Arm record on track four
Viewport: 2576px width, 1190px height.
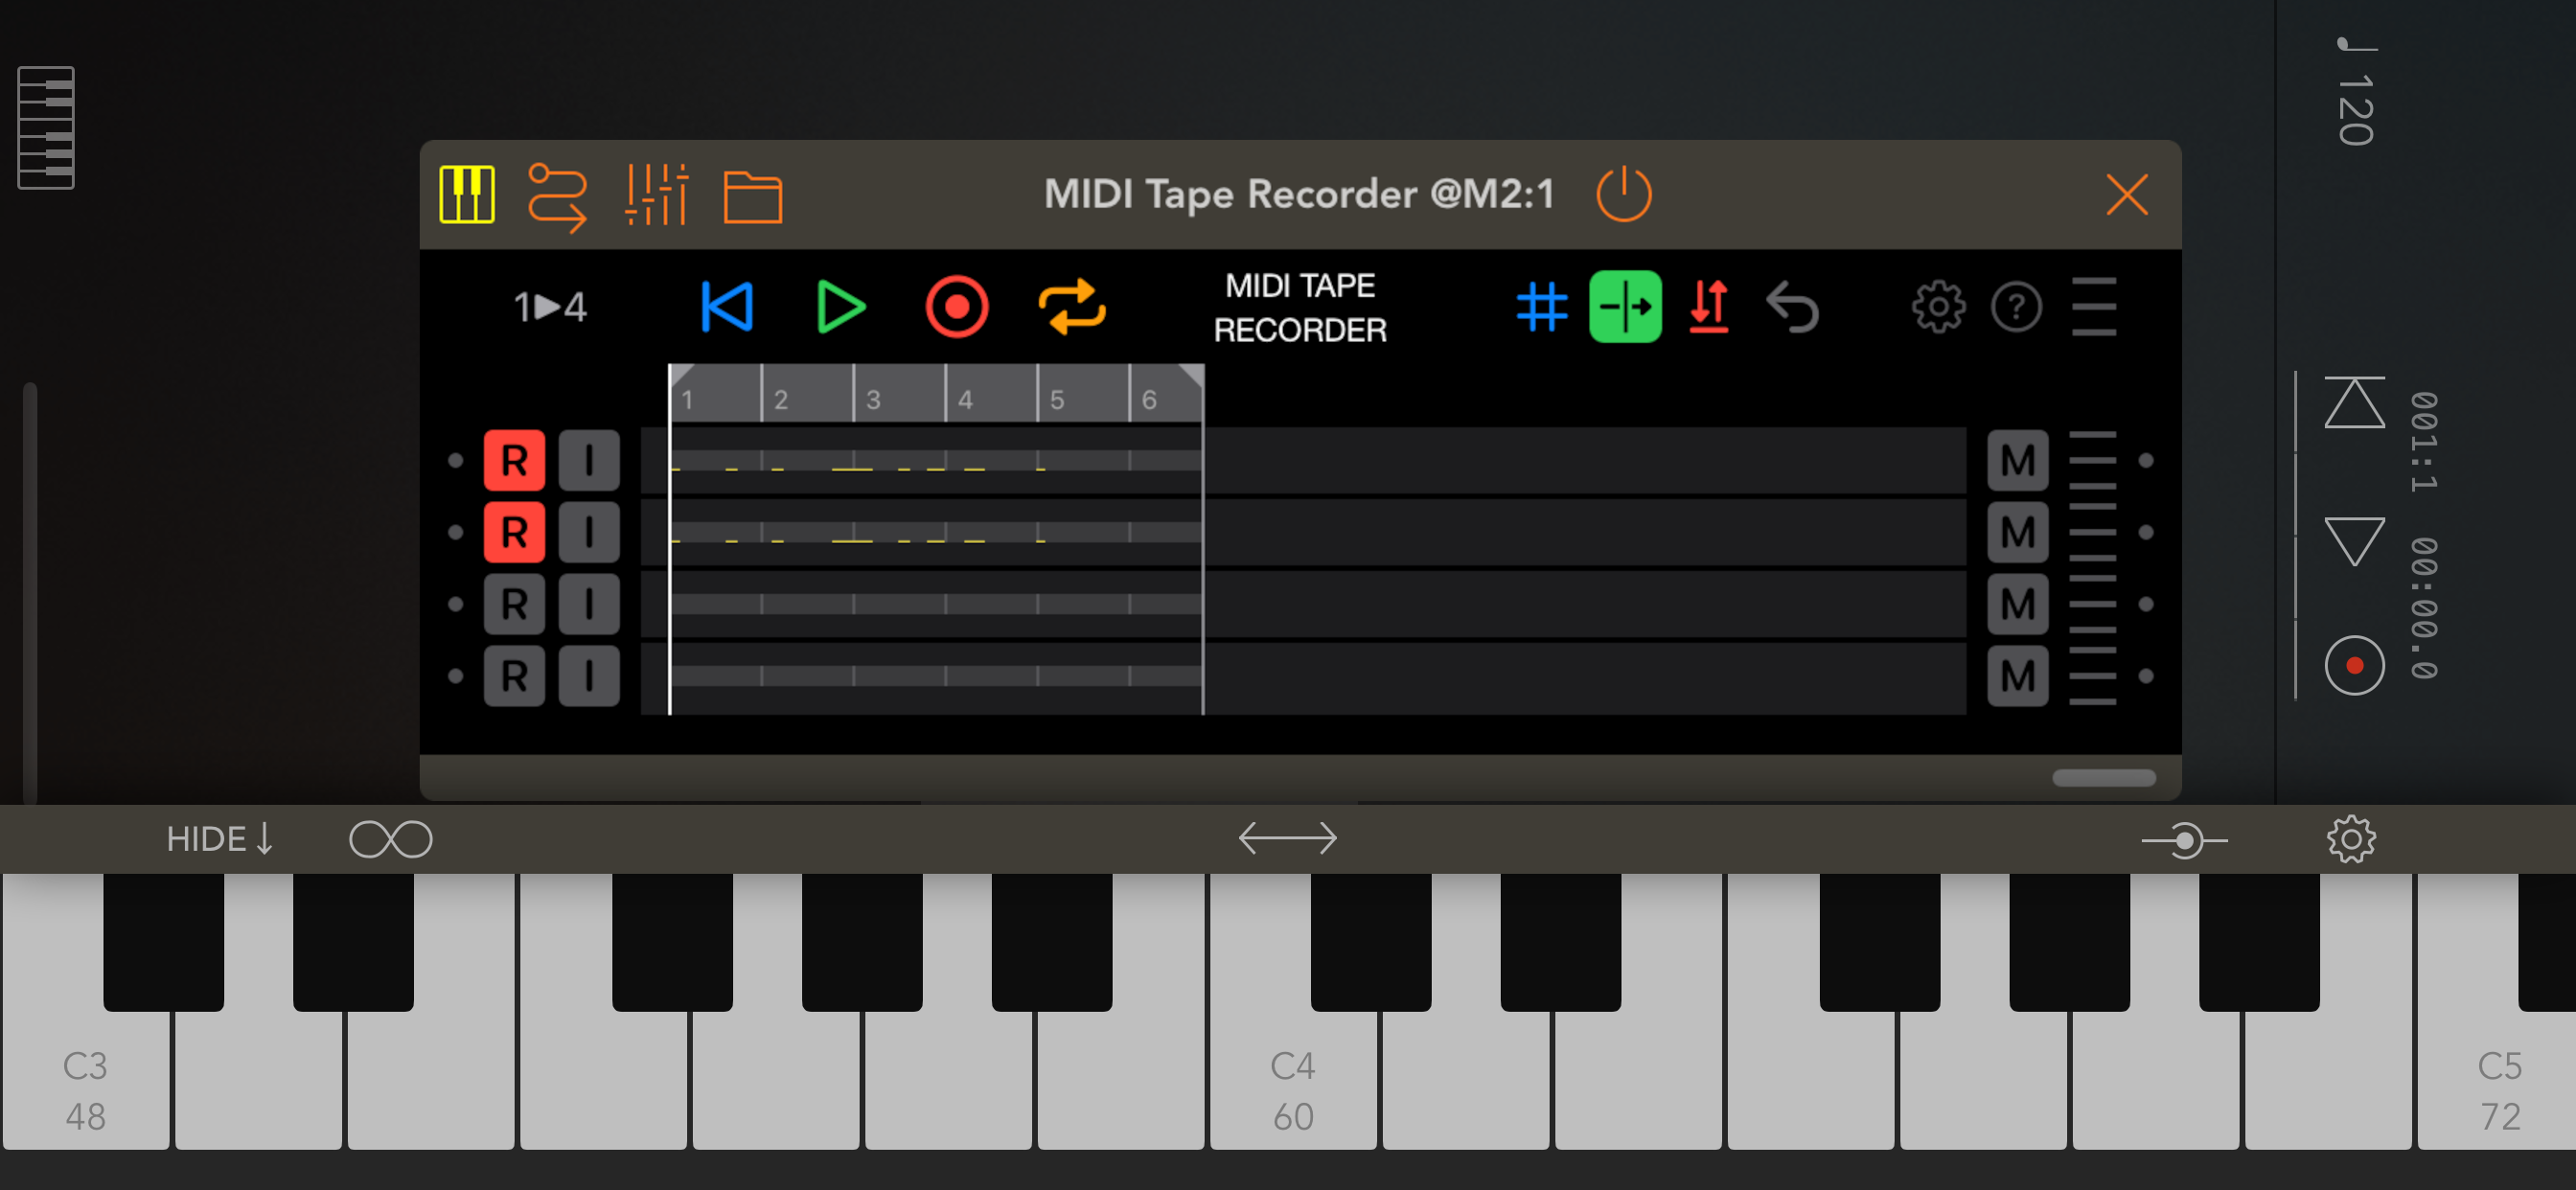514,676
